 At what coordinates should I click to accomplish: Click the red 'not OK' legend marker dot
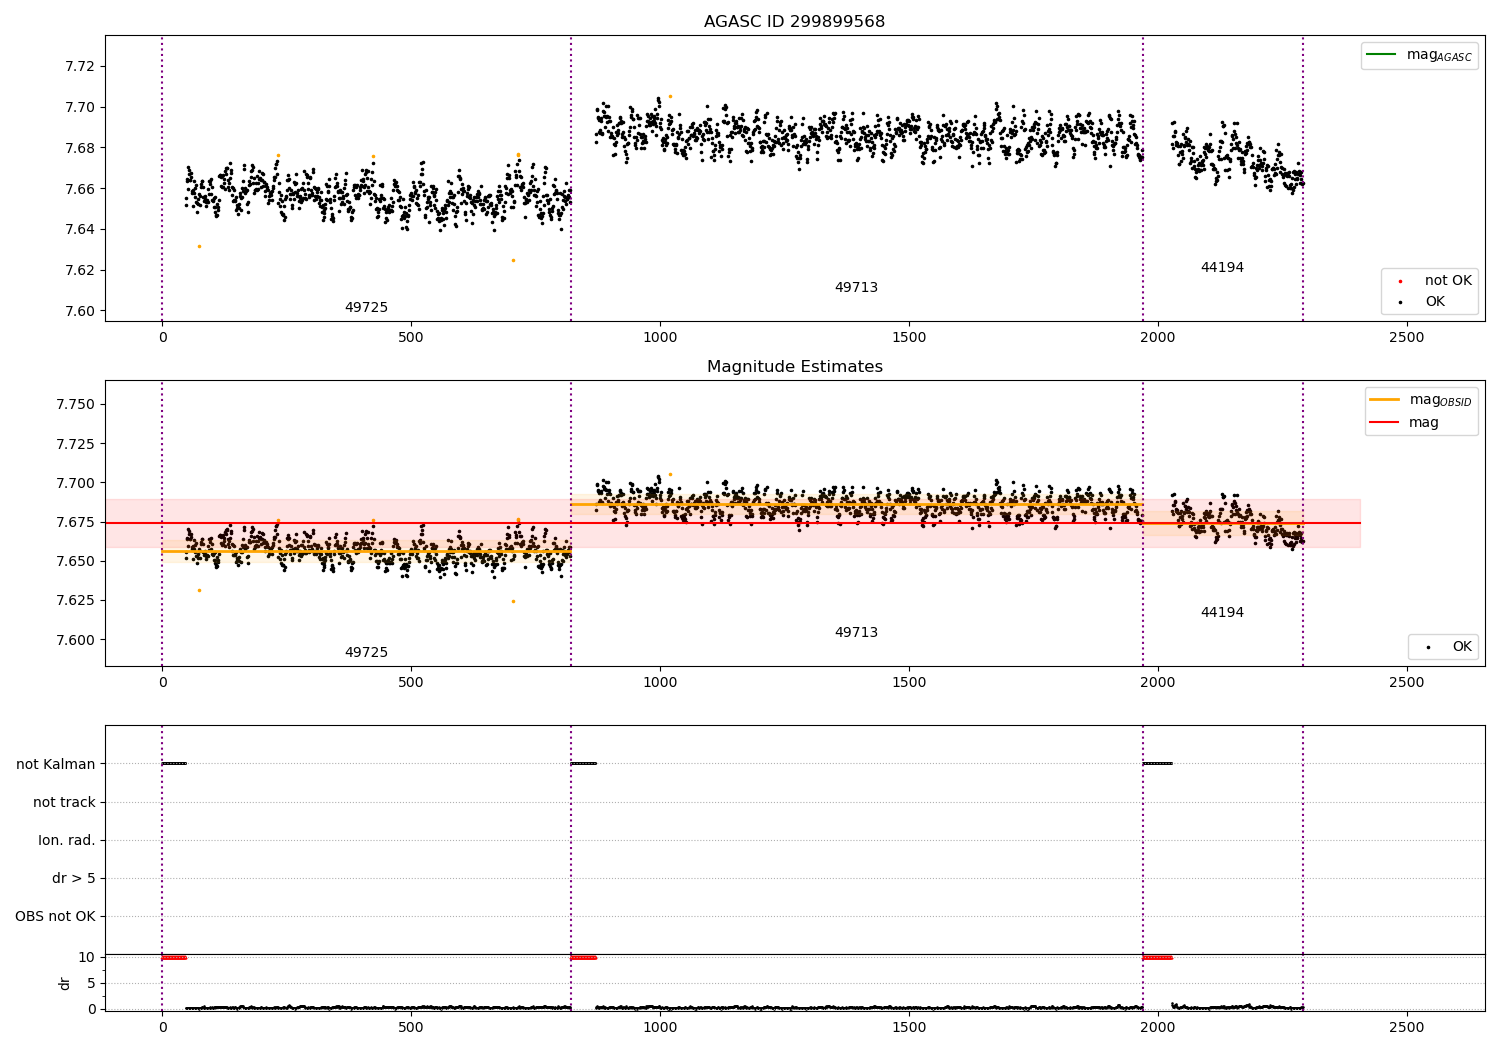coord(1400,282)
